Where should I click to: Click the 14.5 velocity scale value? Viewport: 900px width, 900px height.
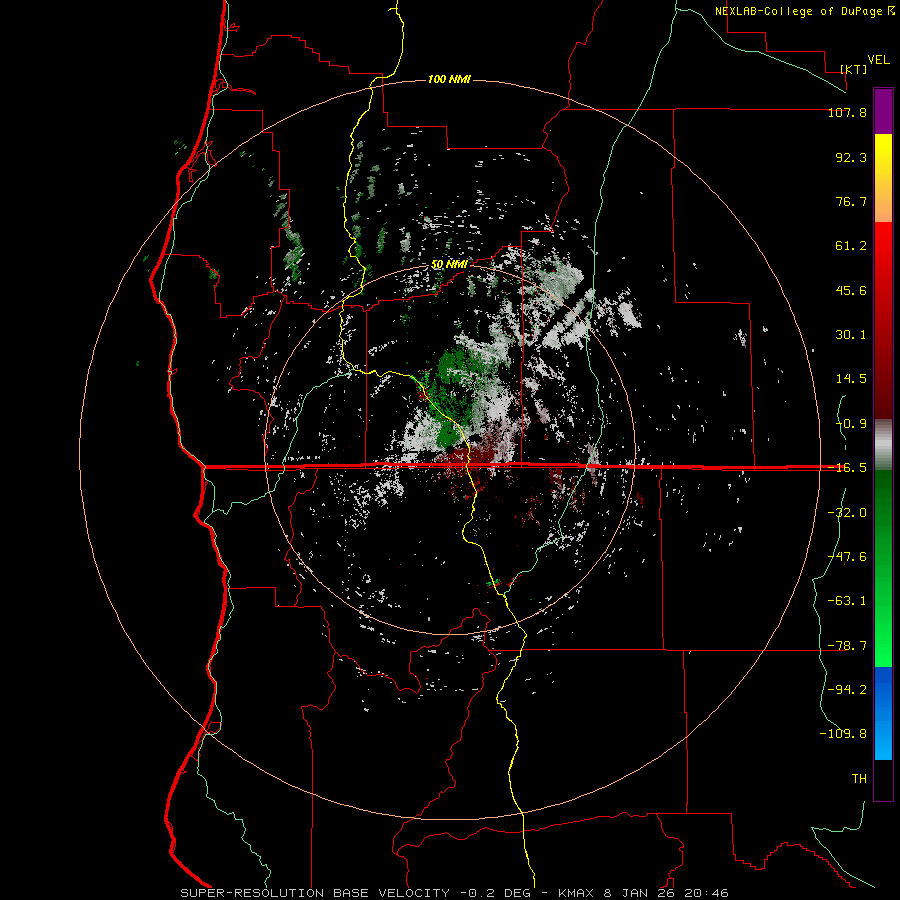pos(851,379)
